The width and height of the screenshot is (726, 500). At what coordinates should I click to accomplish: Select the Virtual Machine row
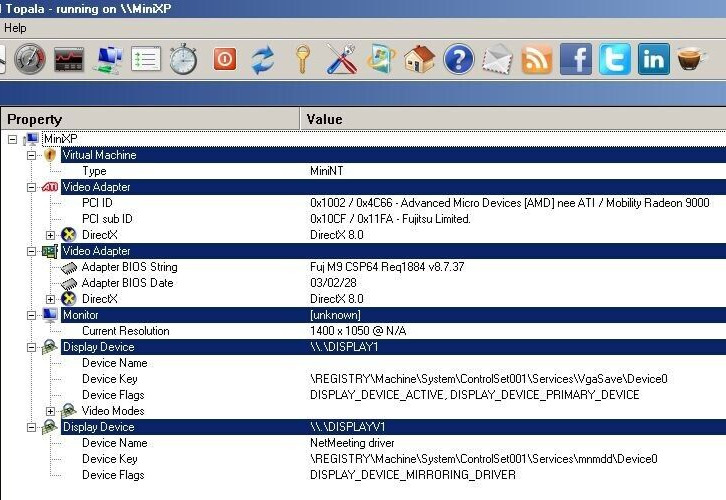coord(393,155)
